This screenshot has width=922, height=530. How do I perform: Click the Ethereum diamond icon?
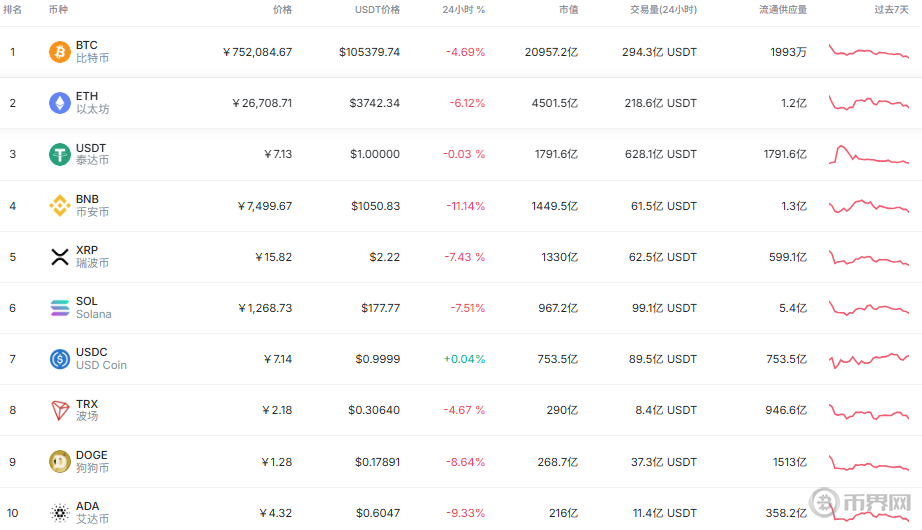60,103
